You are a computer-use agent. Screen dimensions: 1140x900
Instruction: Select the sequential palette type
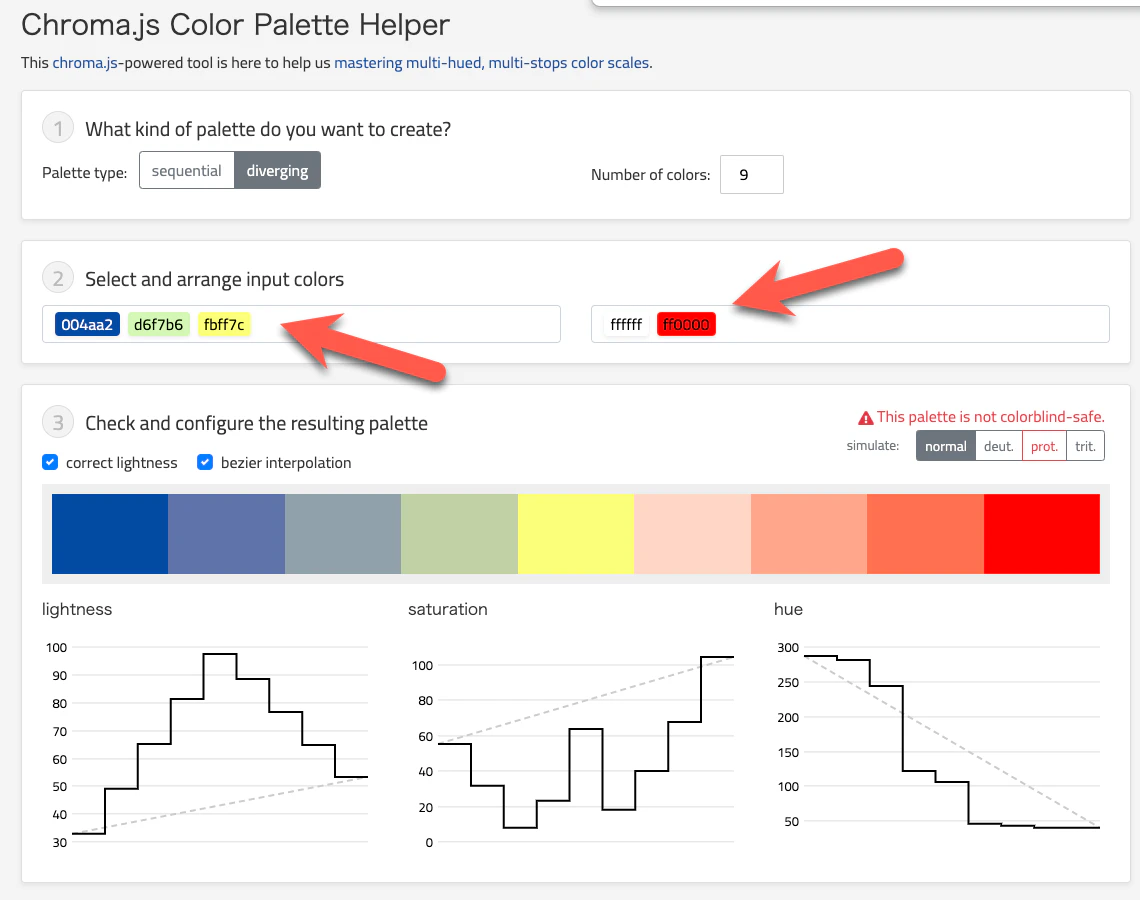(187, 170)
